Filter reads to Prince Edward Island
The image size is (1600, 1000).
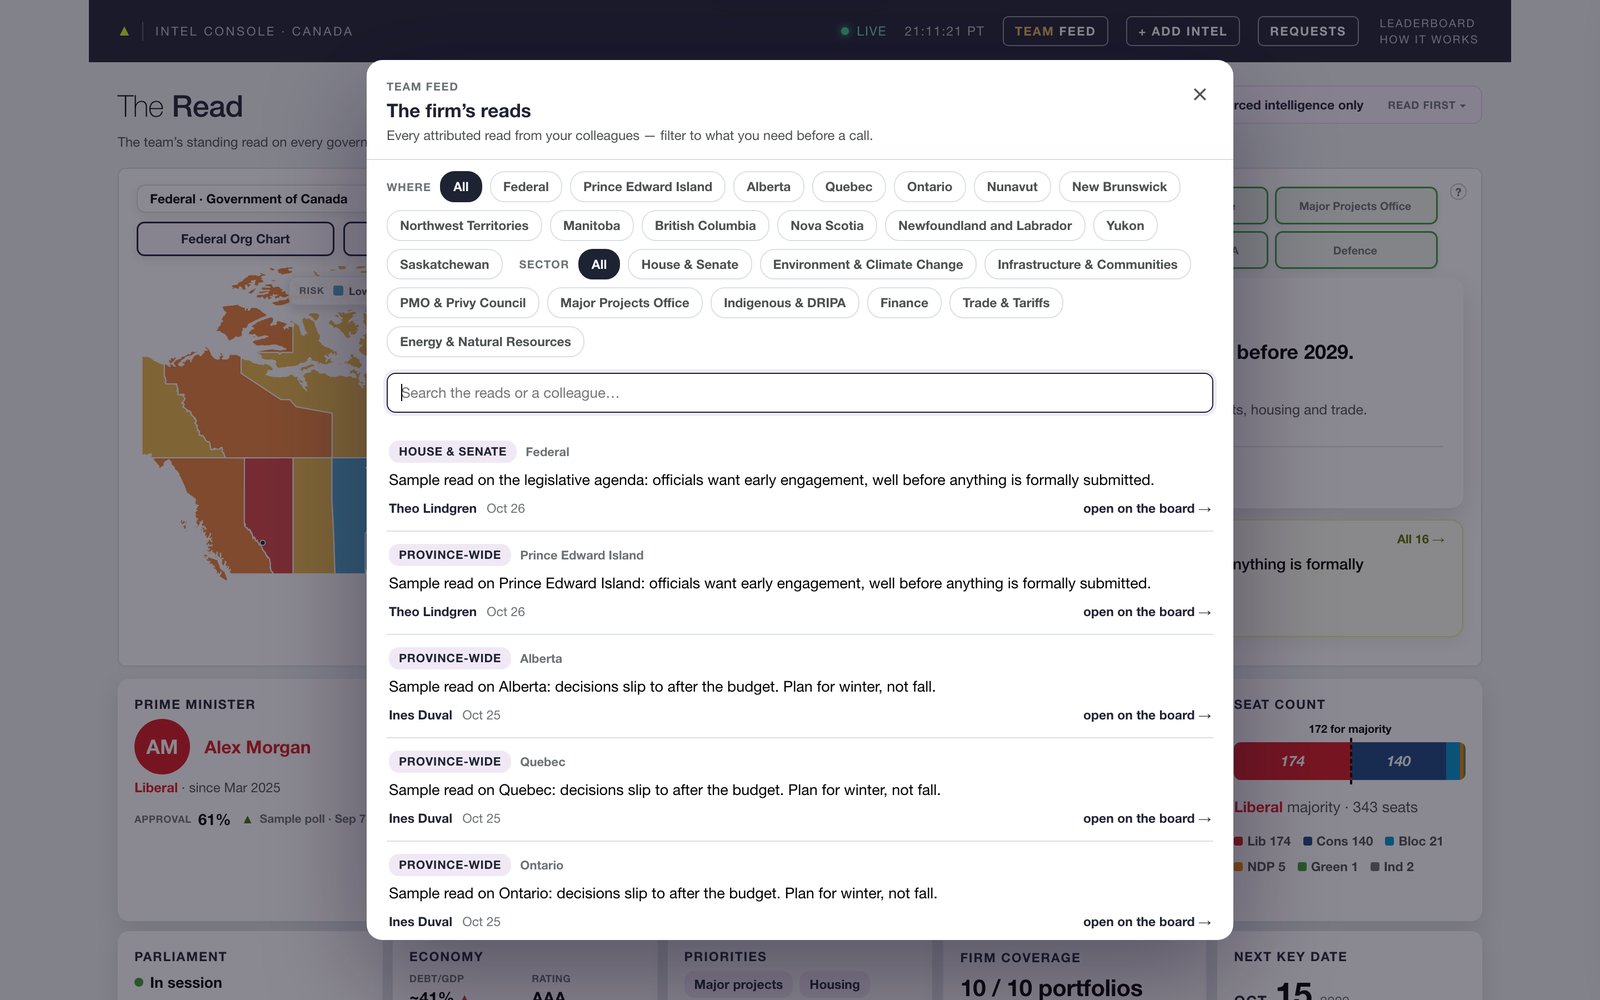coord(648,187)
